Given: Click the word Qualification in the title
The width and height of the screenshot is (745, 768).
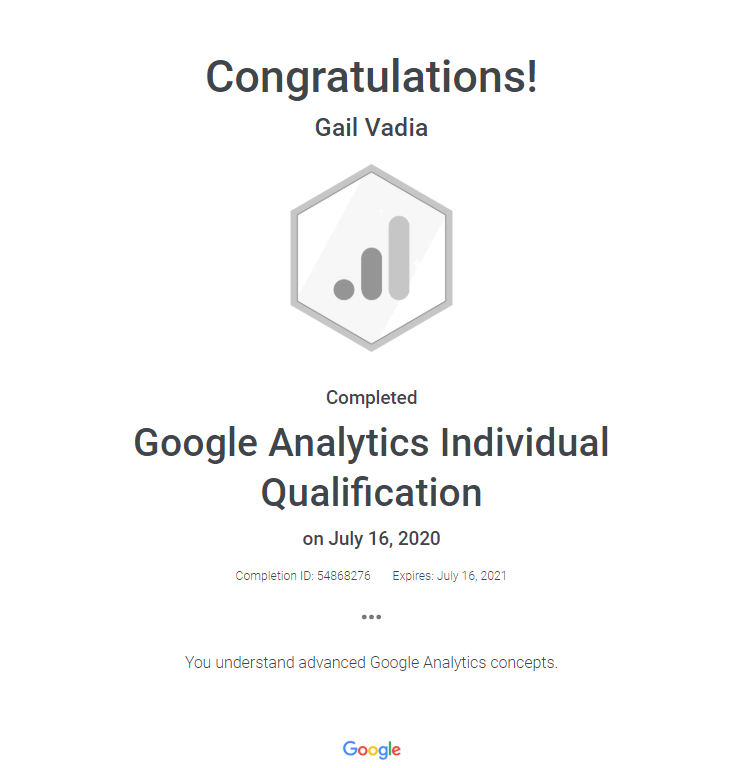Looking at the screenshot, I should pyautogui.click(x=371, y=492).
